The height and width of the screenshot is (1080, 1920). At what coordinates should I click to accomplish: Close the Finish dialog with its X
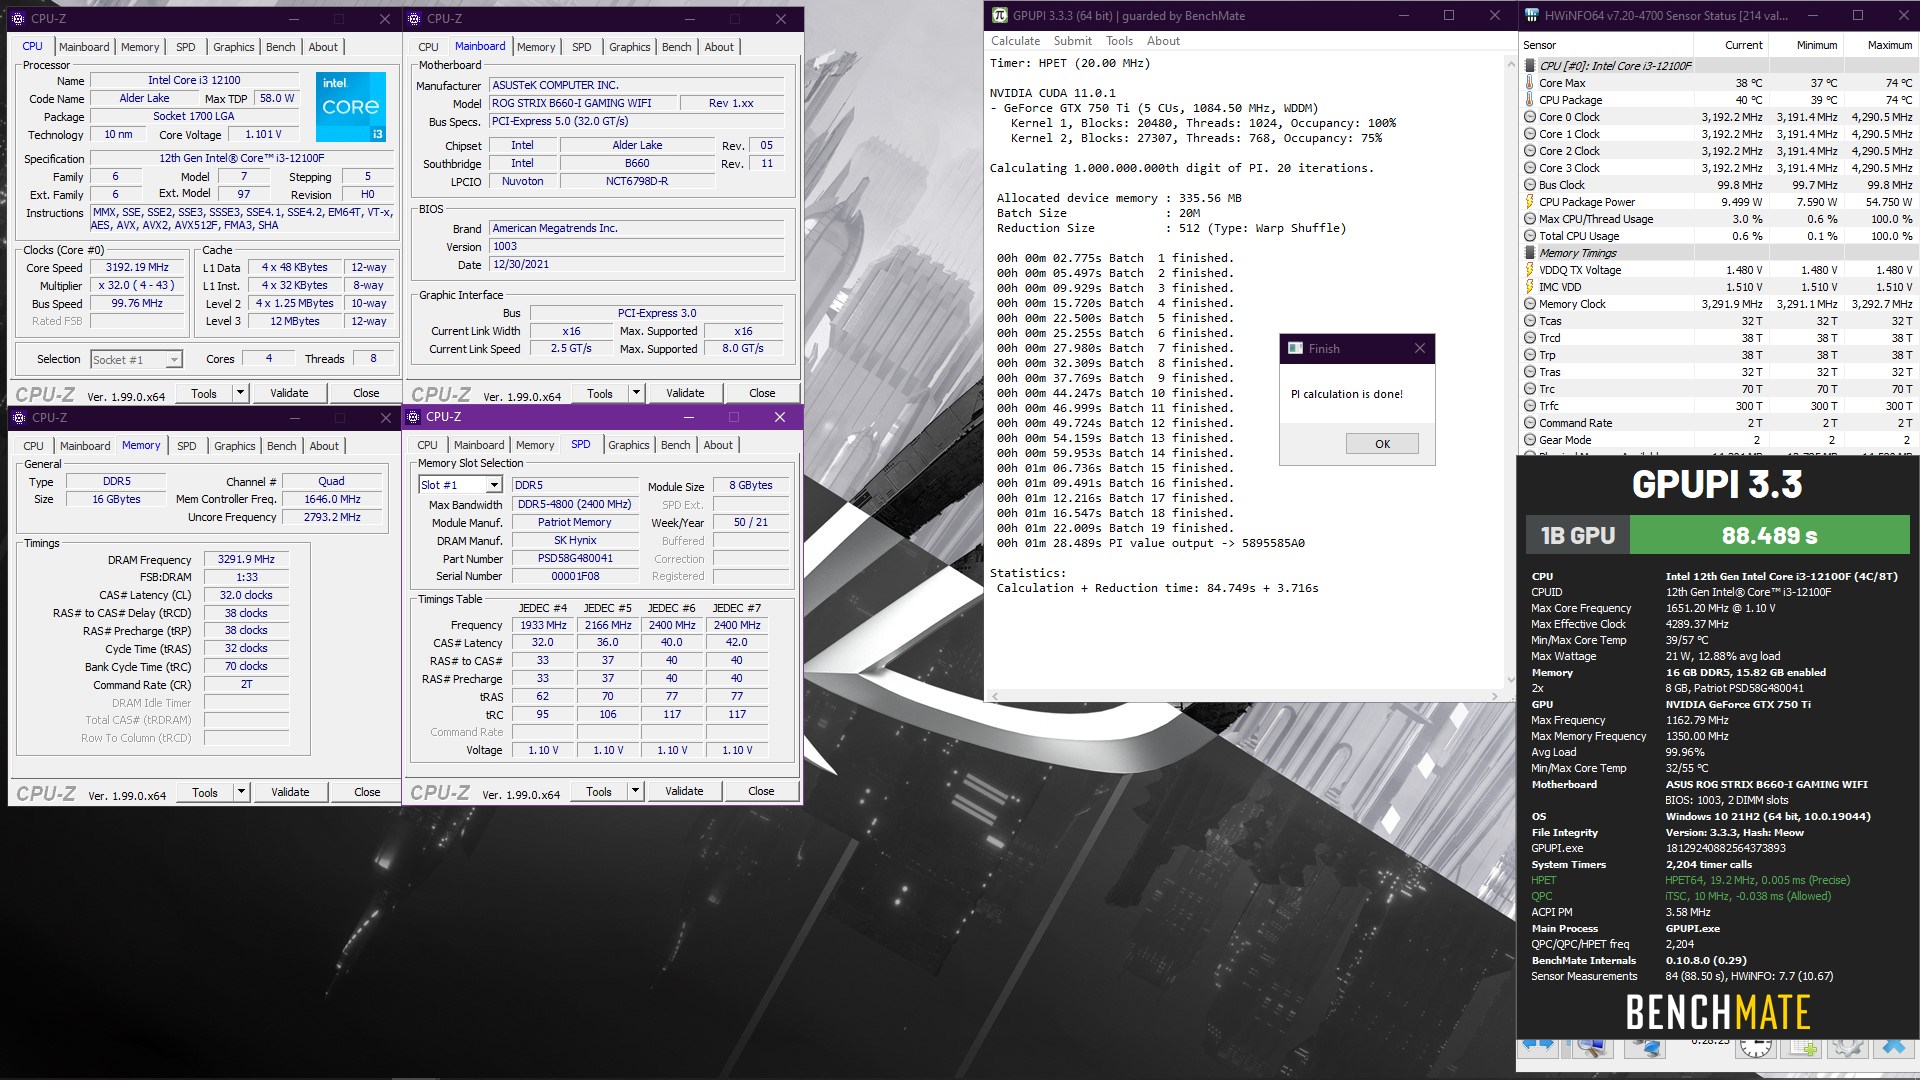pos(1419,348)
